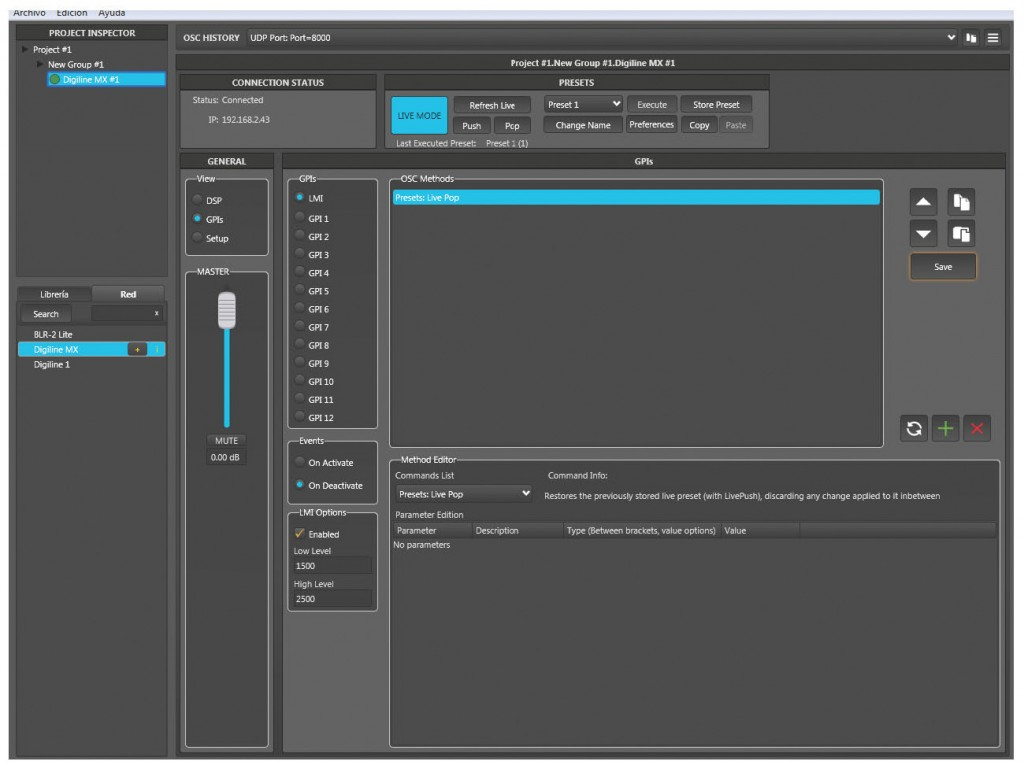Click the Store Preset button
Image resolution: width=1024 pixels, height=765 pixels.
[x=716, y=104]
